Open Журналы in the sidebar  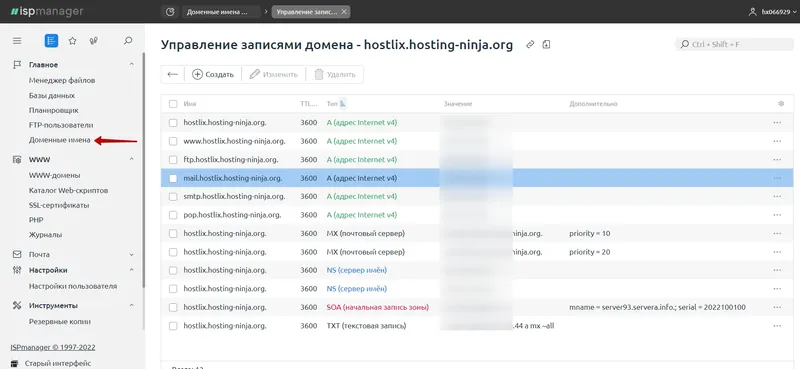45,235
